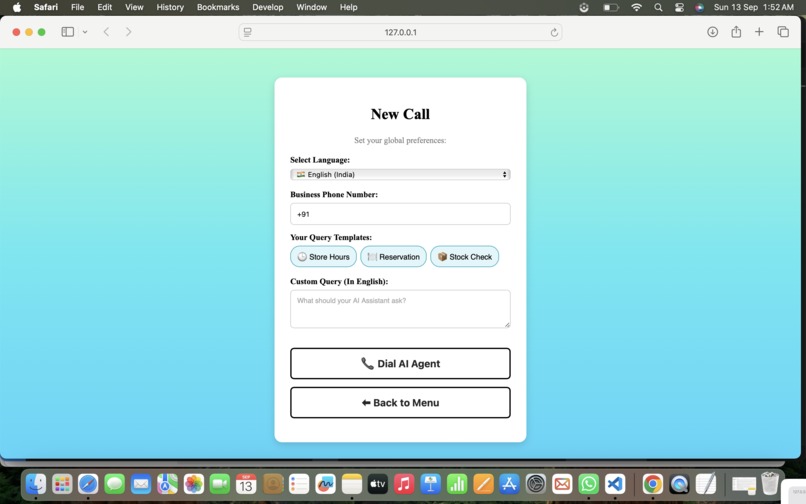Open the Apple menu
Screen dimensions: 806x504
17,7
